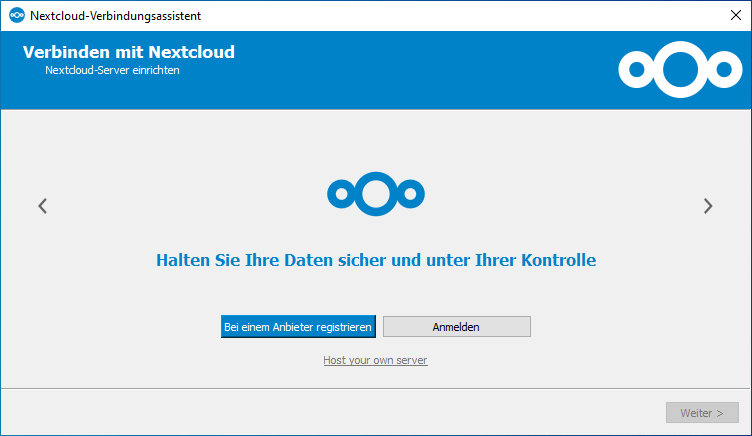Viewport: 752px width, 436px height.
Task: Advance to next slide with right arrow
Action: click(x=708, y=206)
